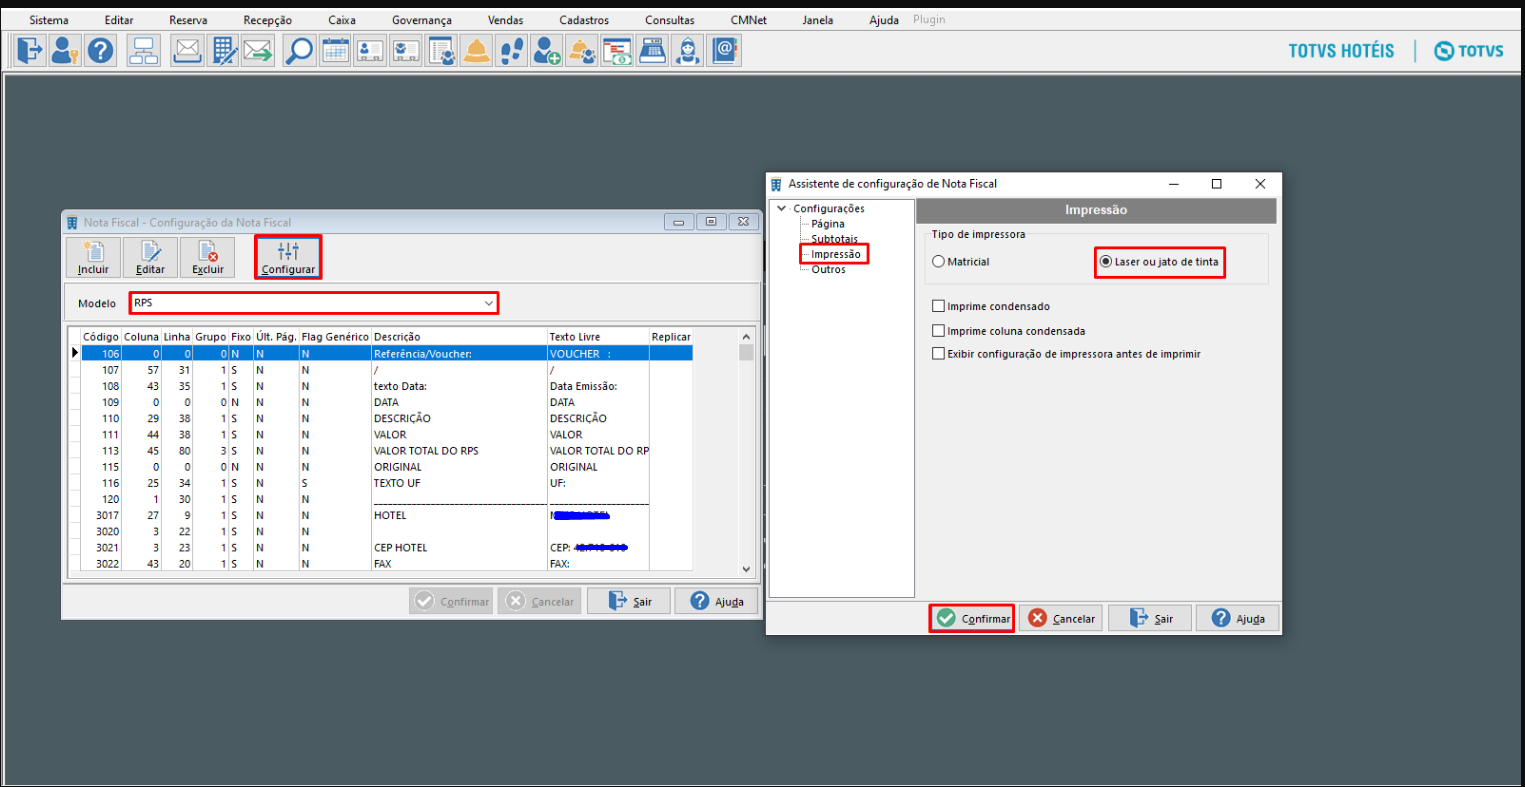
Task: Click the Código column header
Action: [x=101, y=337]
